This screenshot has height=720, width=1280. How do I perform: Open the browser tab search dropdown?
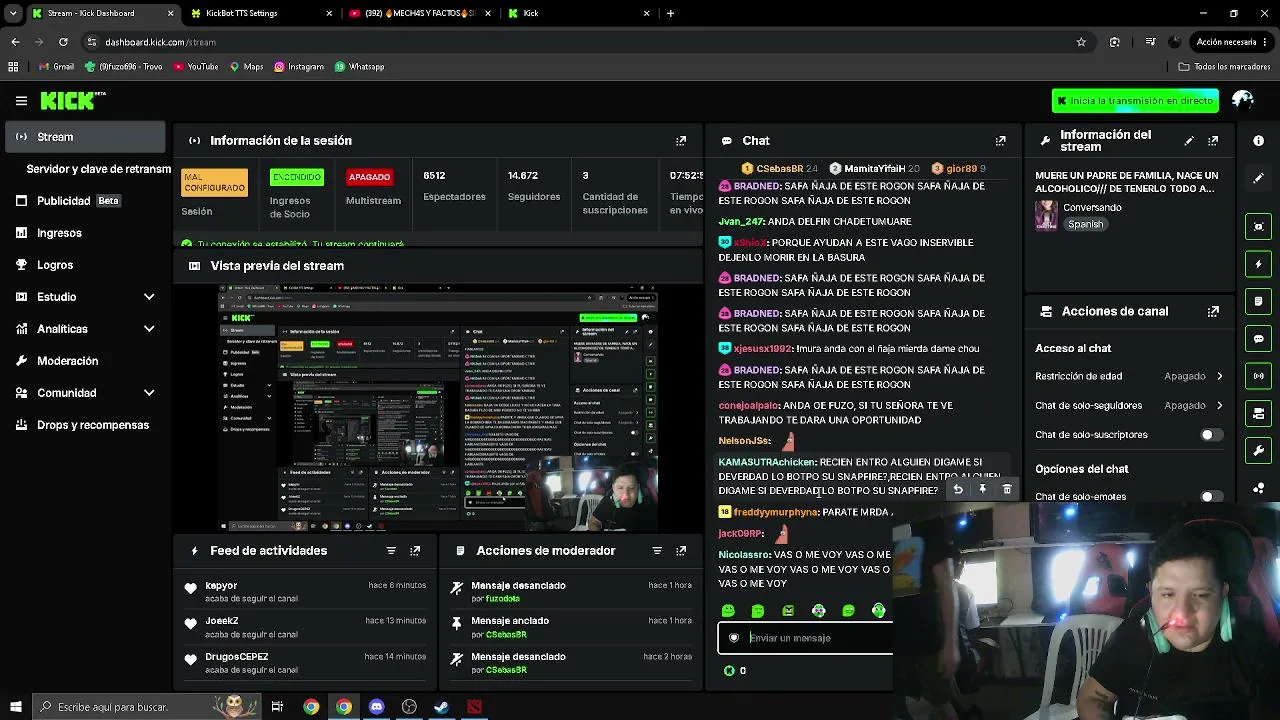[13, 13]
